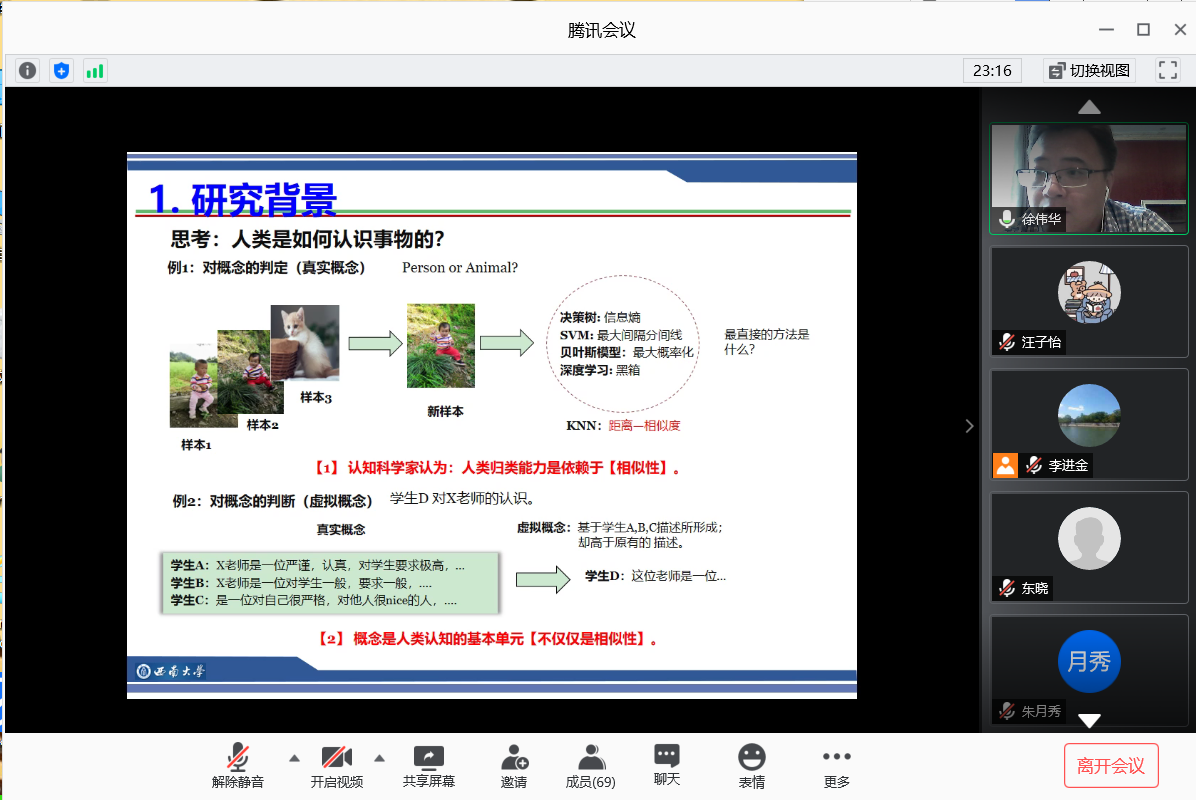Click the meeting info icon
The image size is (1196, 800).
(x=27, y=70)
